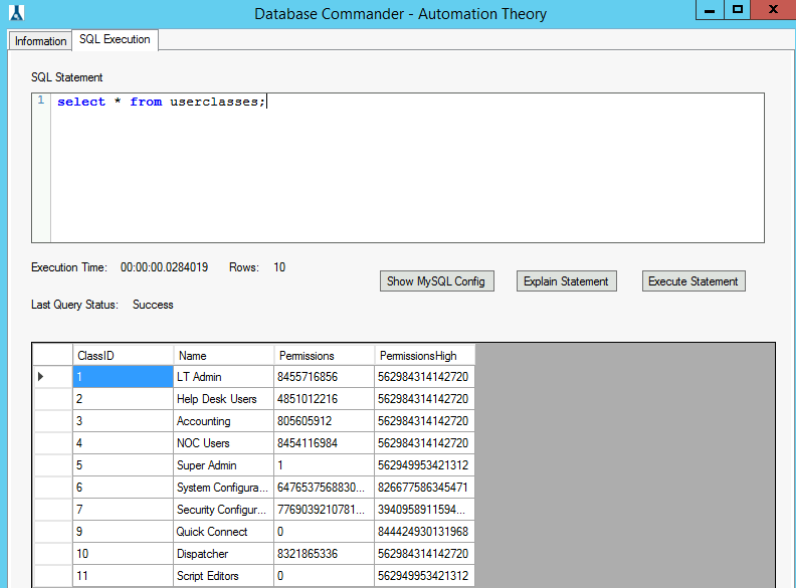Sort by the ClassID column header
Screen dimensions: 796x588
pos(123,355)
